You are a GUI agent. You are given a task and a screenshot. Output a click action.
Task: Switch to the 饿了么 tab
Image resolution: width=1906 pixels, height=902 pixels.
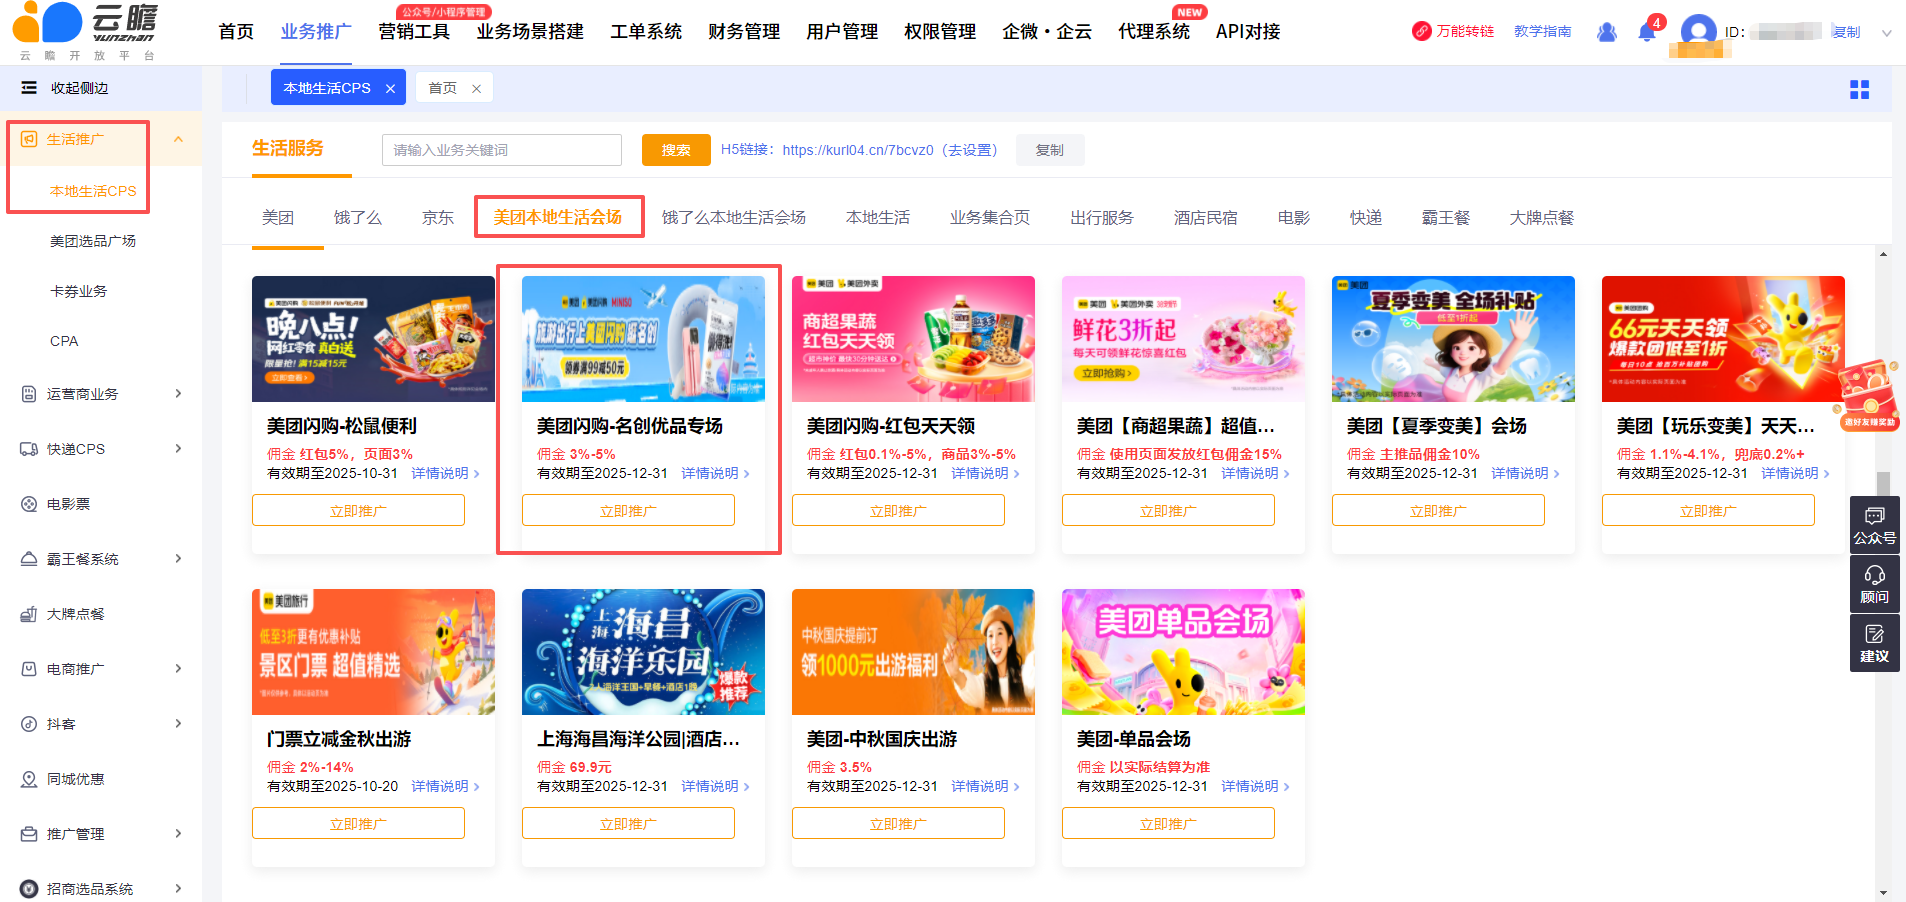click(x=357, y=217)
